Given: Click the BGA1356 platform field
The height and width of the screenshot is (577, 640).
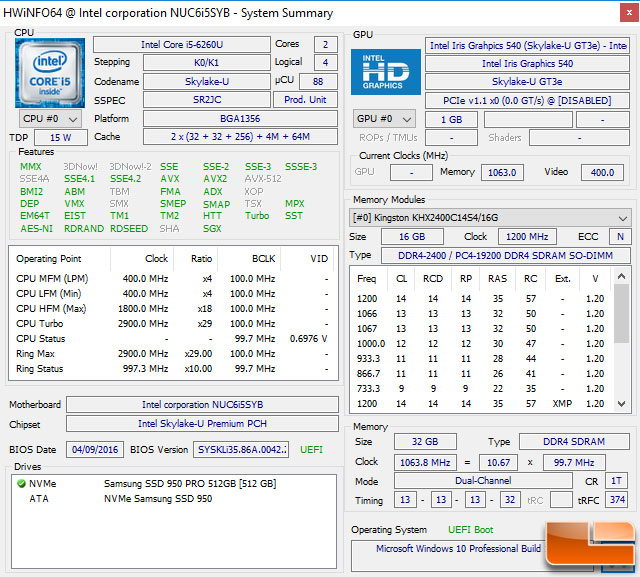Looking at the screenshot, I should [x=240, y=119].
